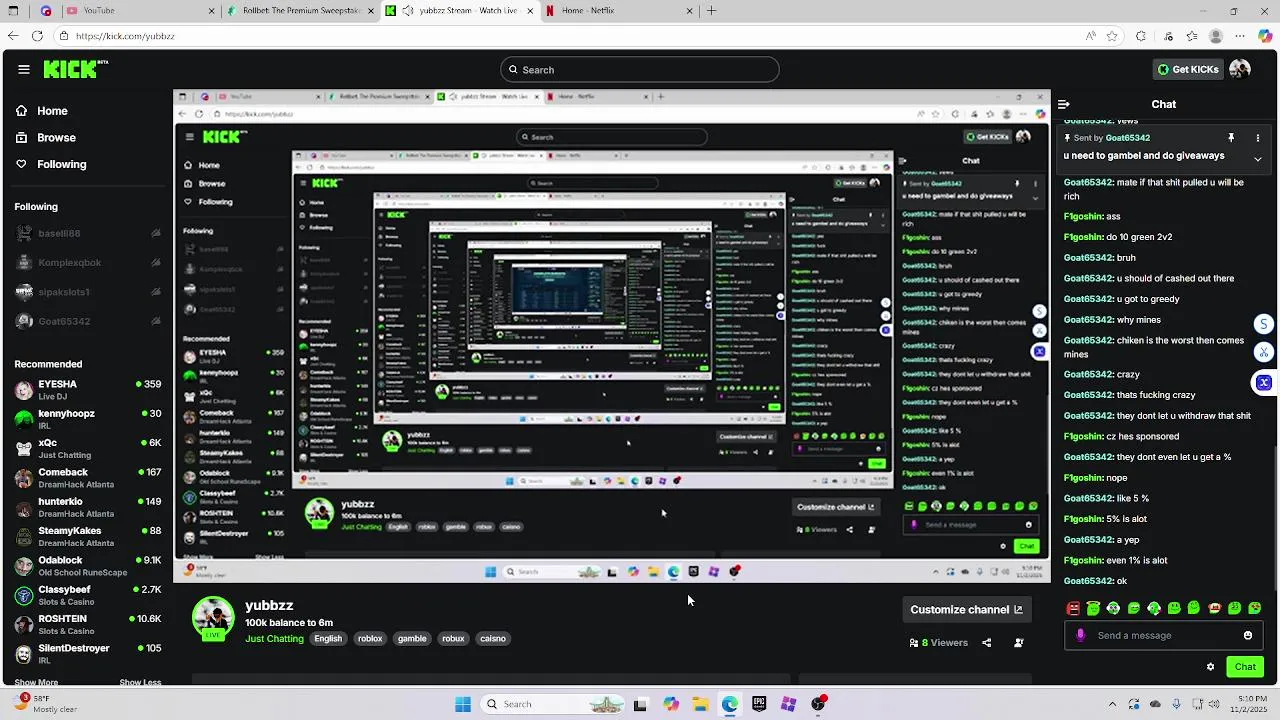Select followed channel sipakslots1
The image size is (1280, 720).
[x=87, y=292]
